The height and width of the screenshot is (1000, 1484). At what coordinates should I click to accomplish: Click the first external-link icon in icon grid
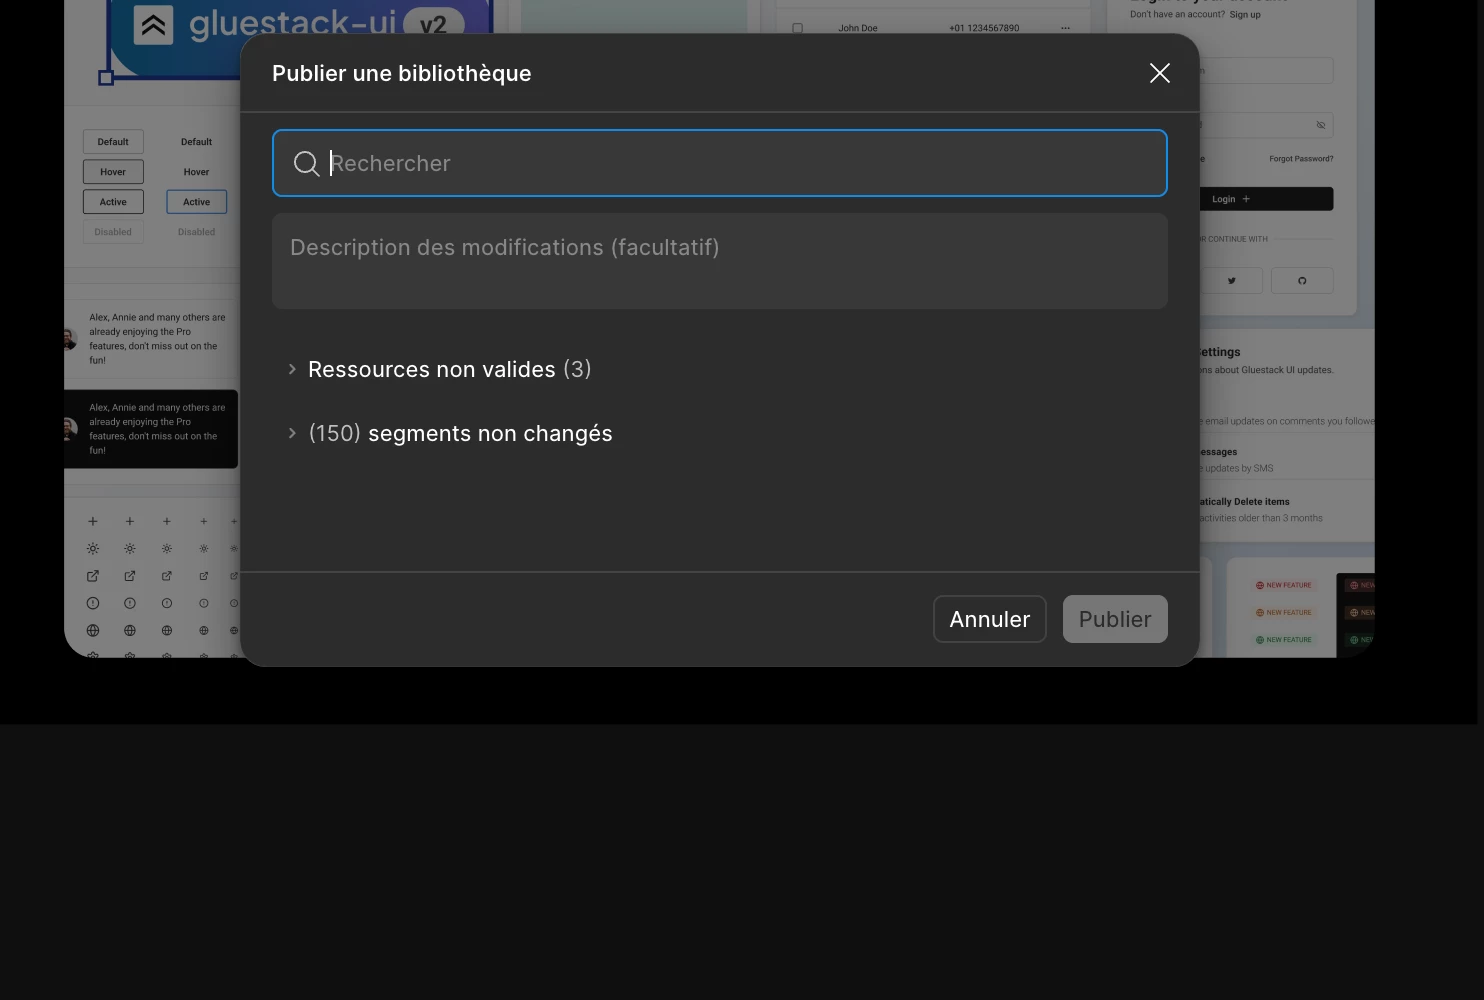pyautogui.click(x=93, y=576)
